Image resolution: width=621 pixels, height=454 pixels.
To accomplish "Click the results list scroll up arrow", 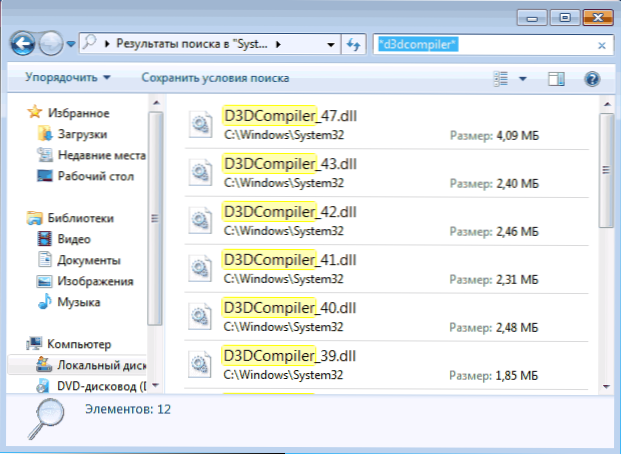I will [x=607, y=104].
